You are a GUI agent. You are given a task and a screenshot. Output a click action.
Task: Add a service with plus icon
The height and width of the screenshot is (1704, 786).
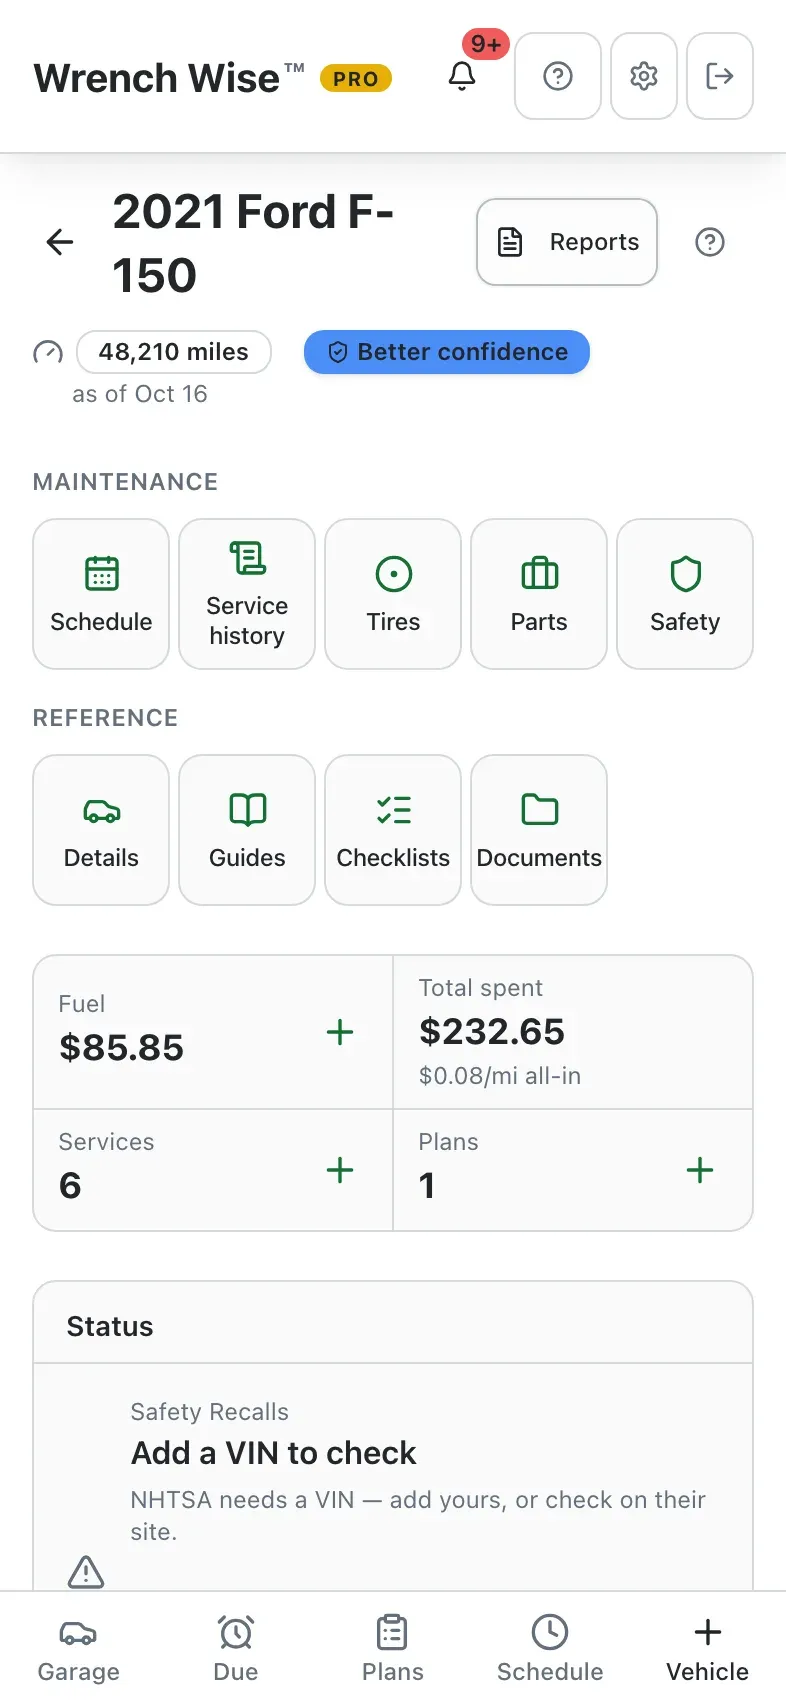[x=340, y=1170]
